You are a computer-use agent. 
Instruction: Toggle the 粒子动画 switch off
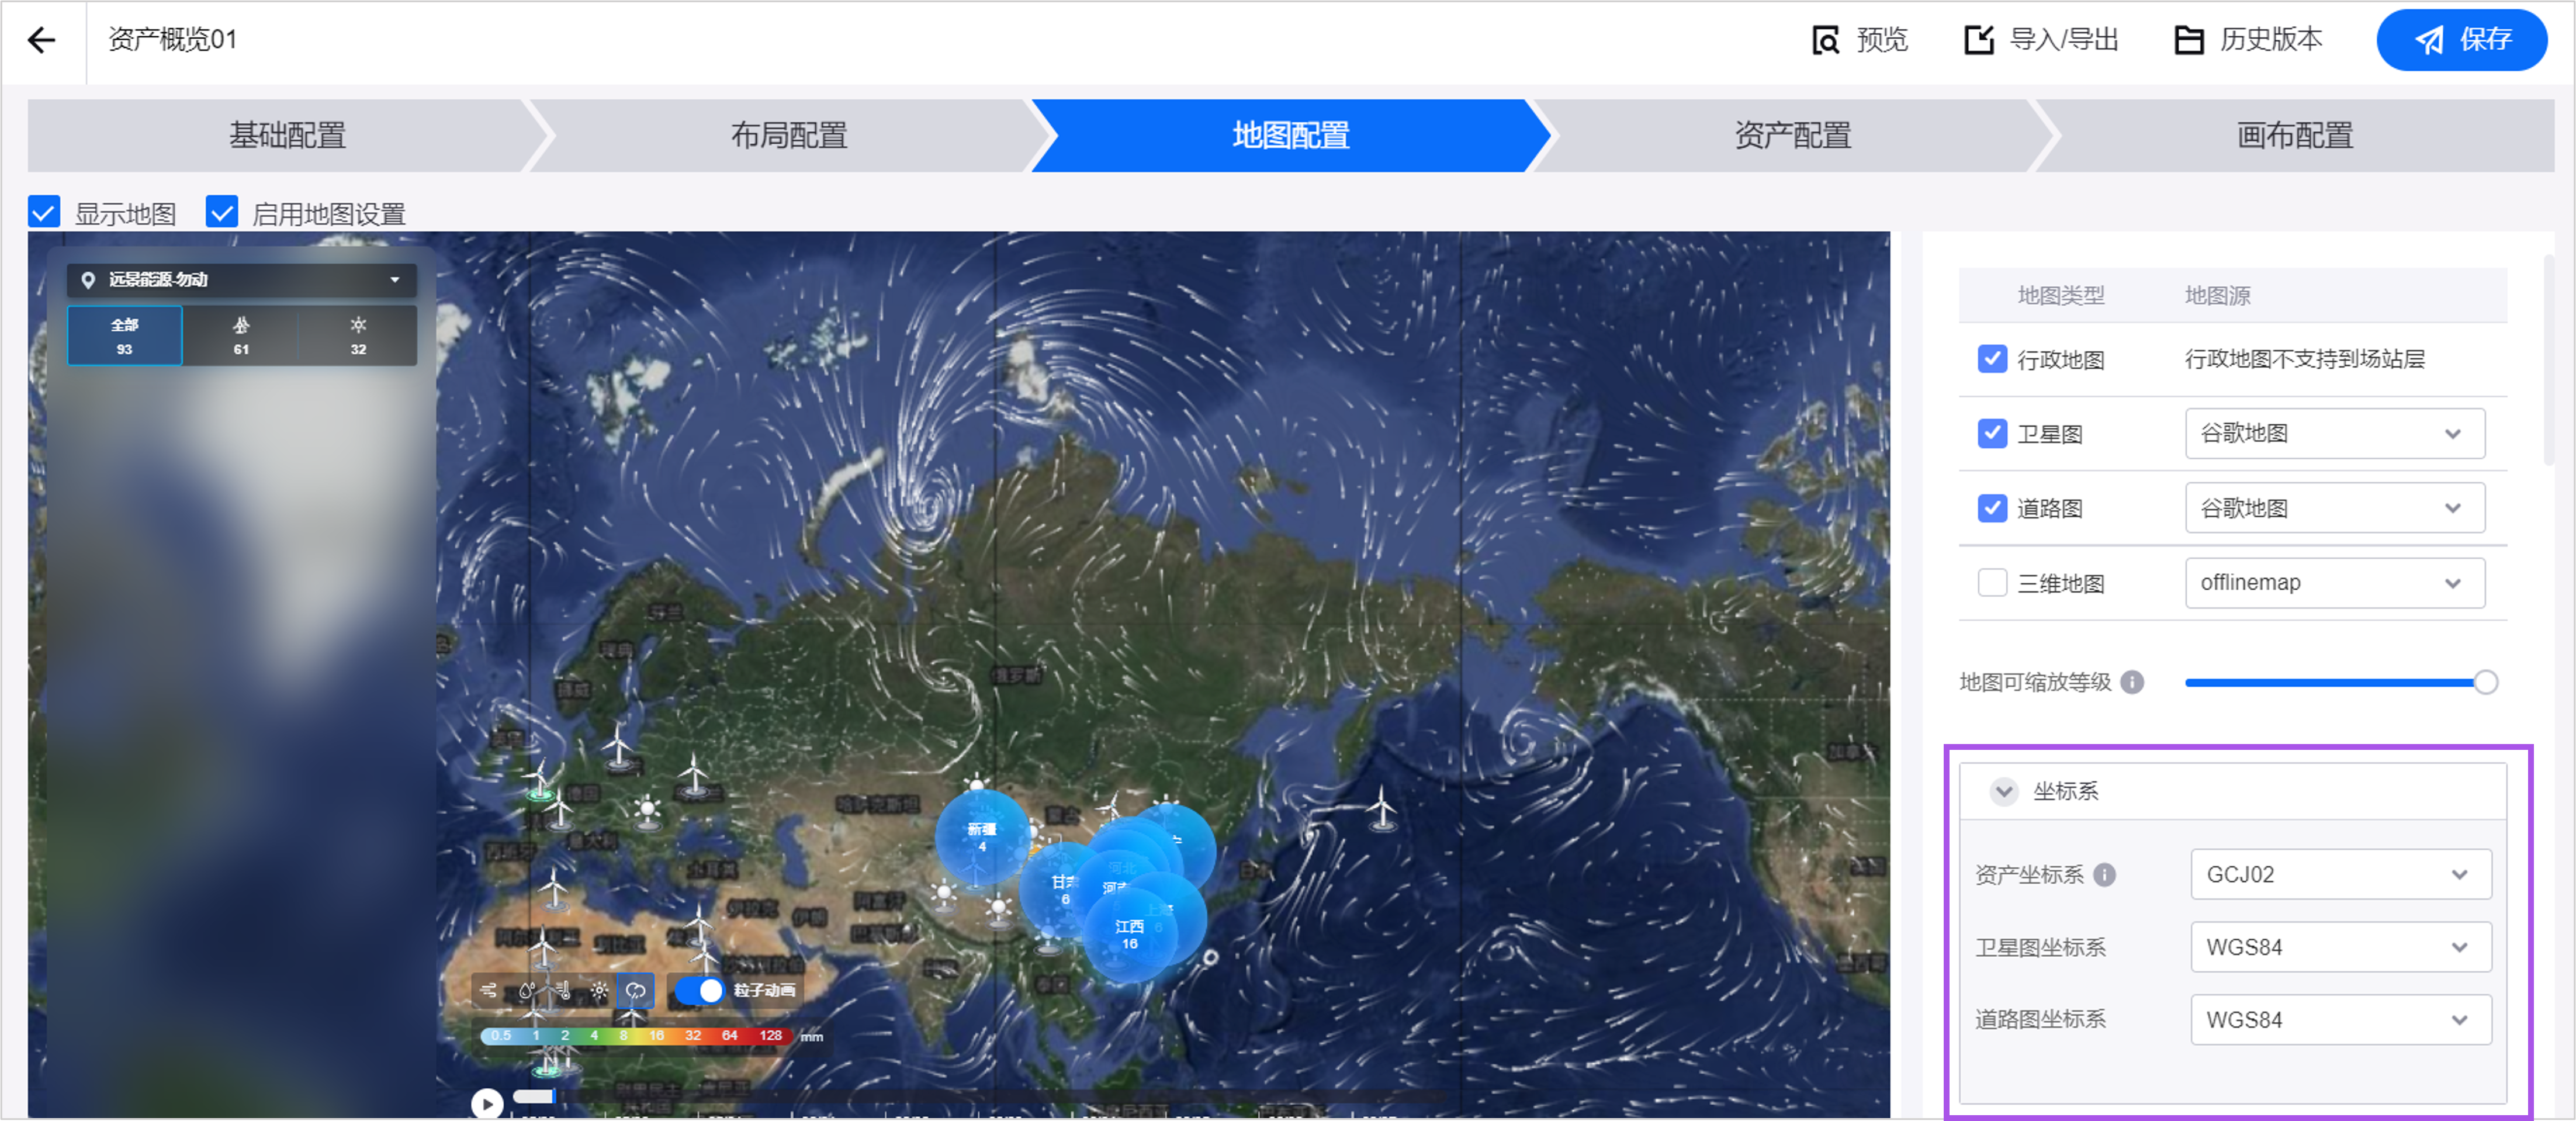point(699,990)
